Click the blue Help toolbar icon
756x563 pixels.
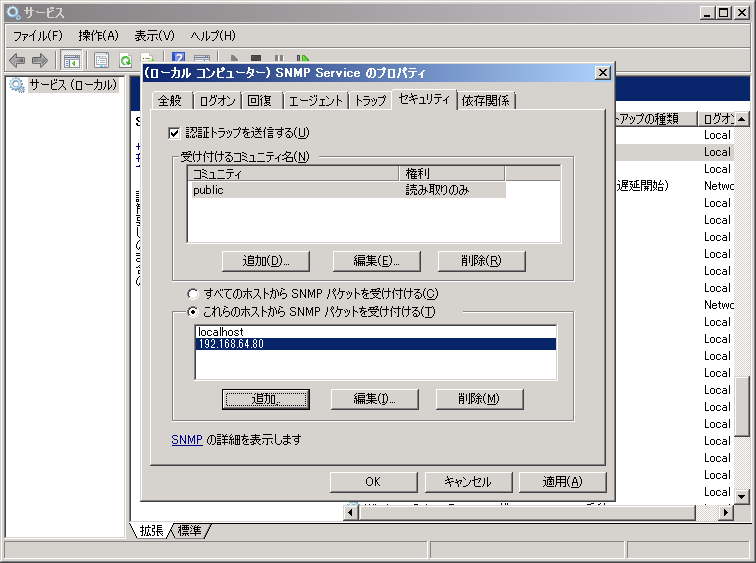pos(178,58)
